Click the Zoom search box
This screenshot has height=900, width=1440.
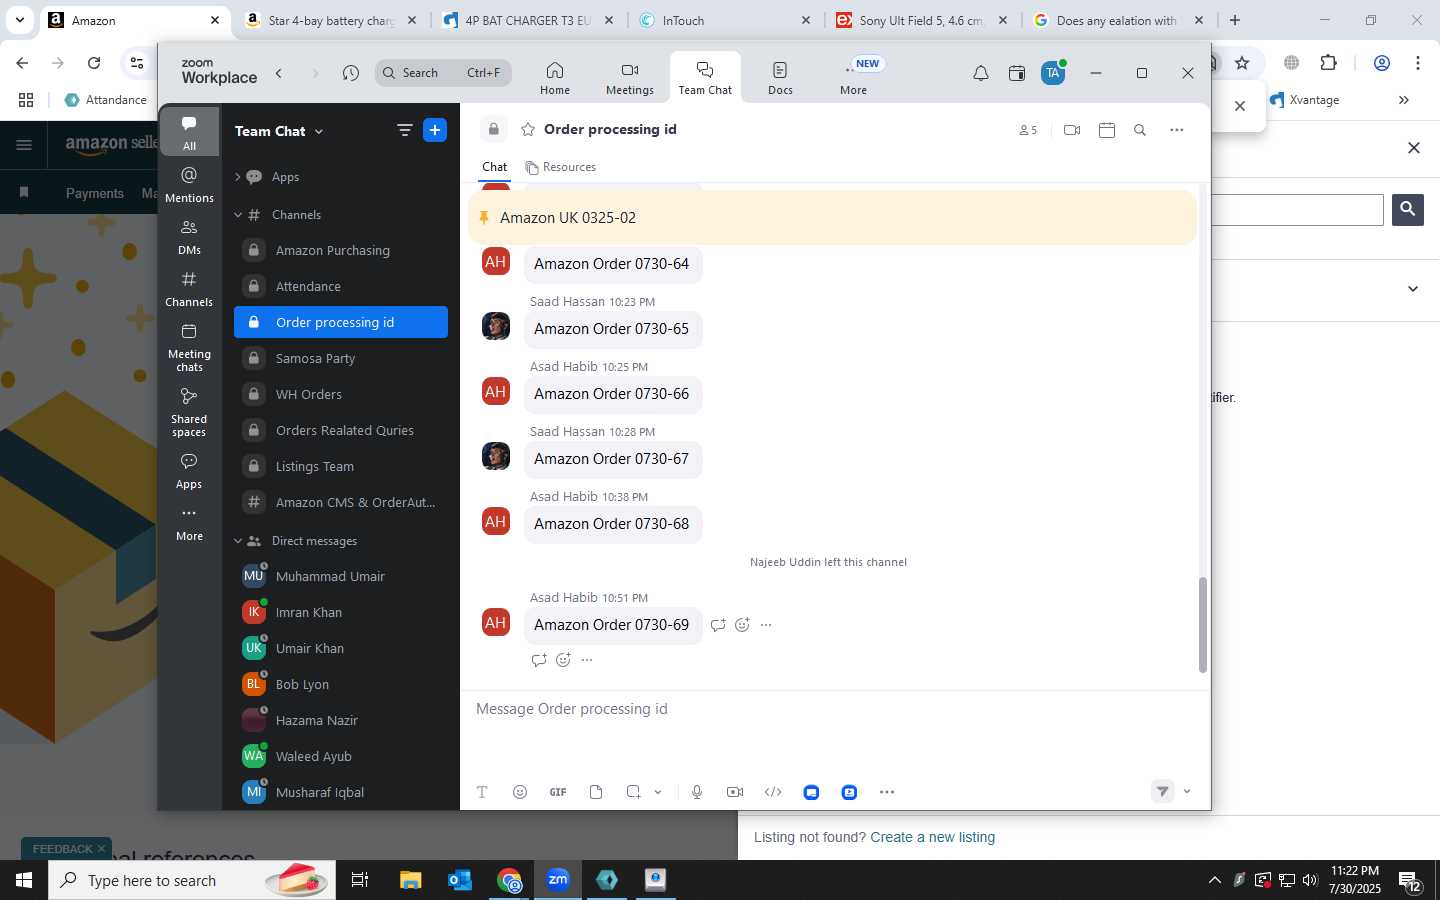click(443, 73)
